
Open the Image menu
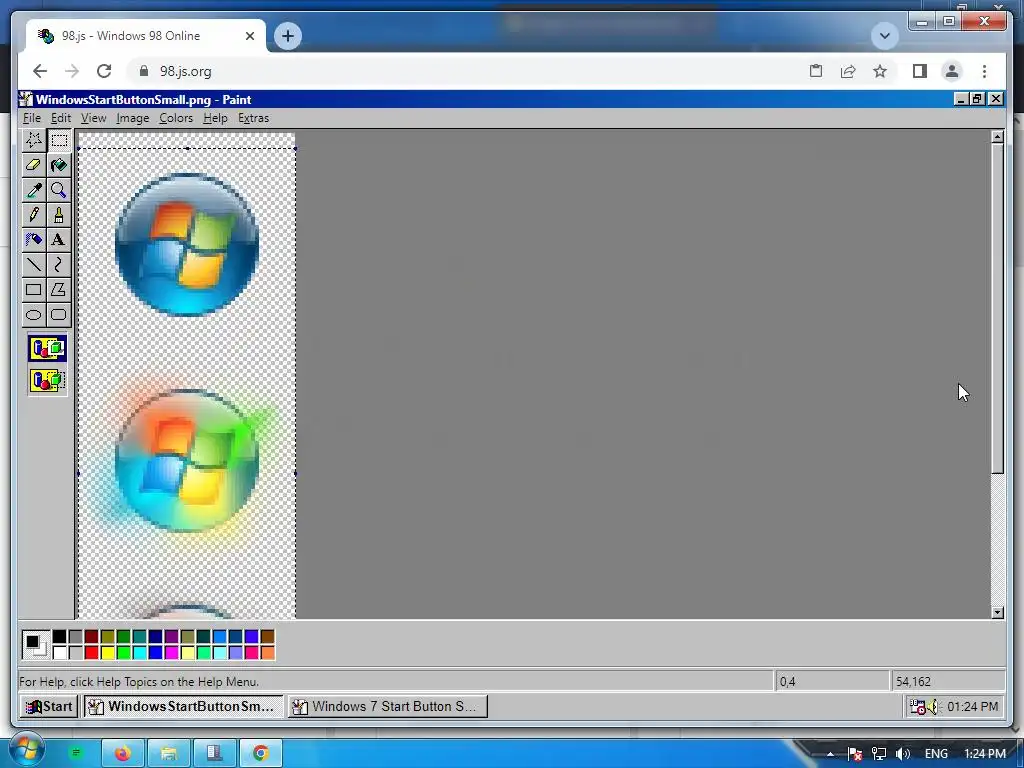[133, 118]
